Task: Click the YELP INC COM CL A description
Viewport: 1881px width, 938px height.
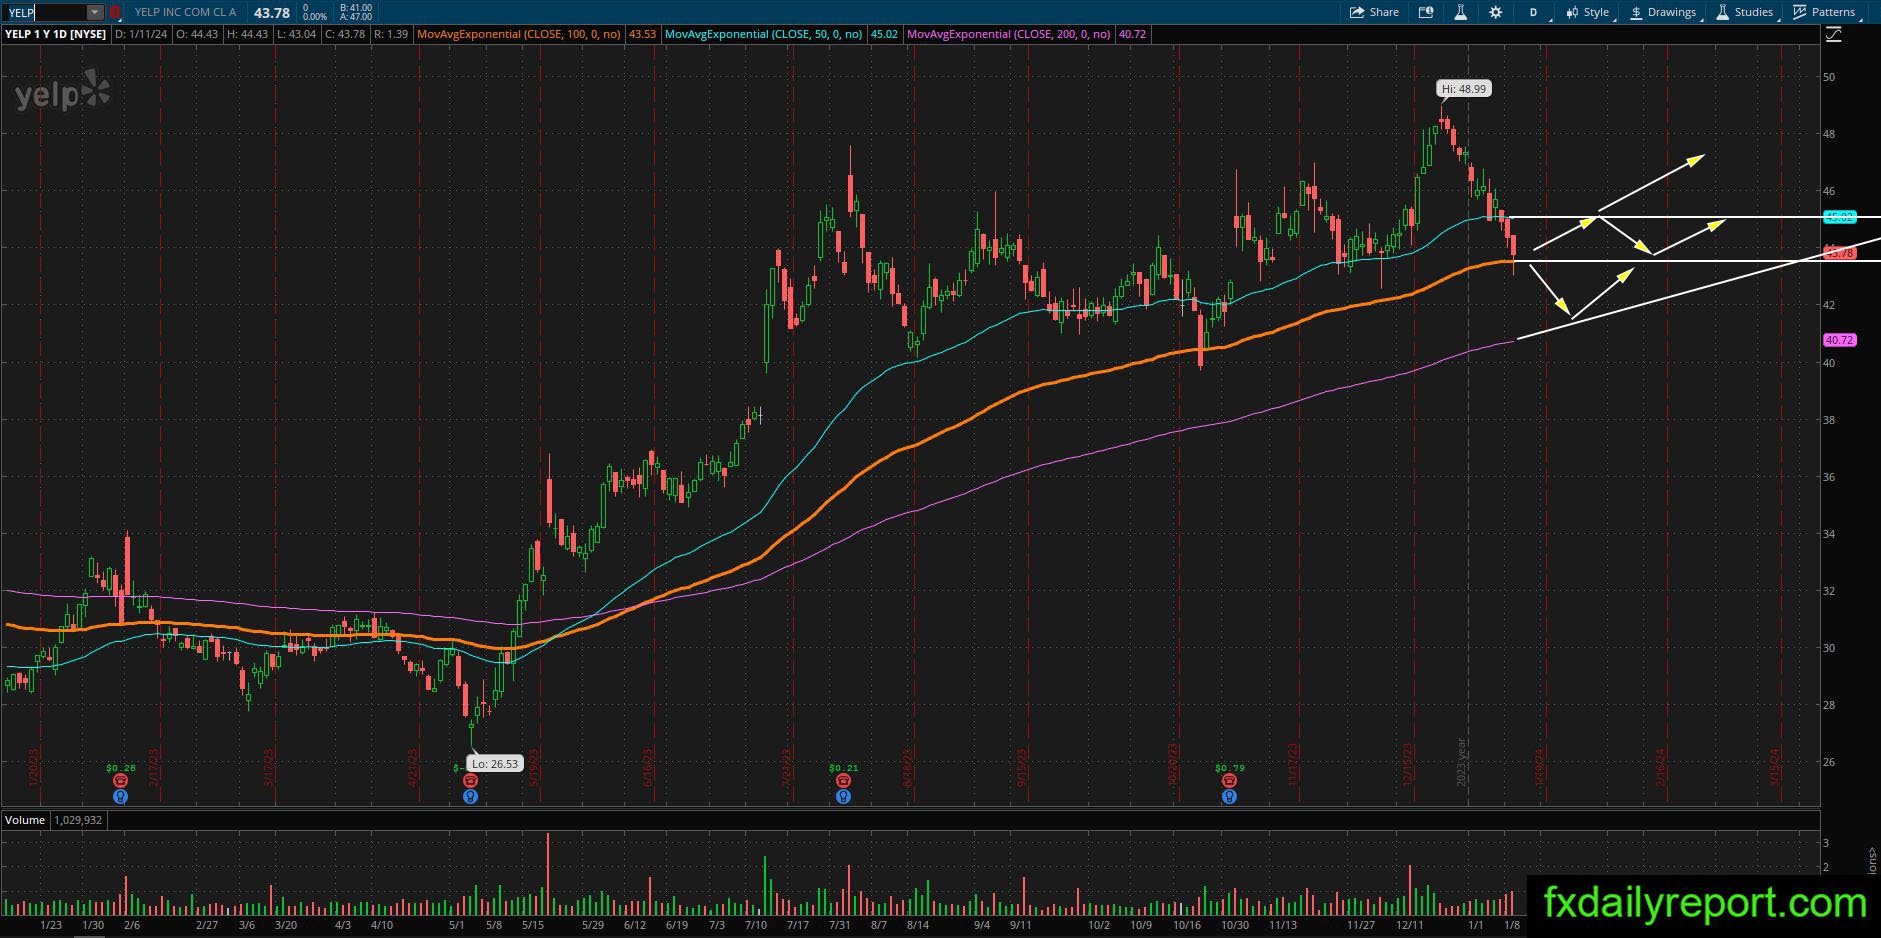Action: (x=186, y=12)
